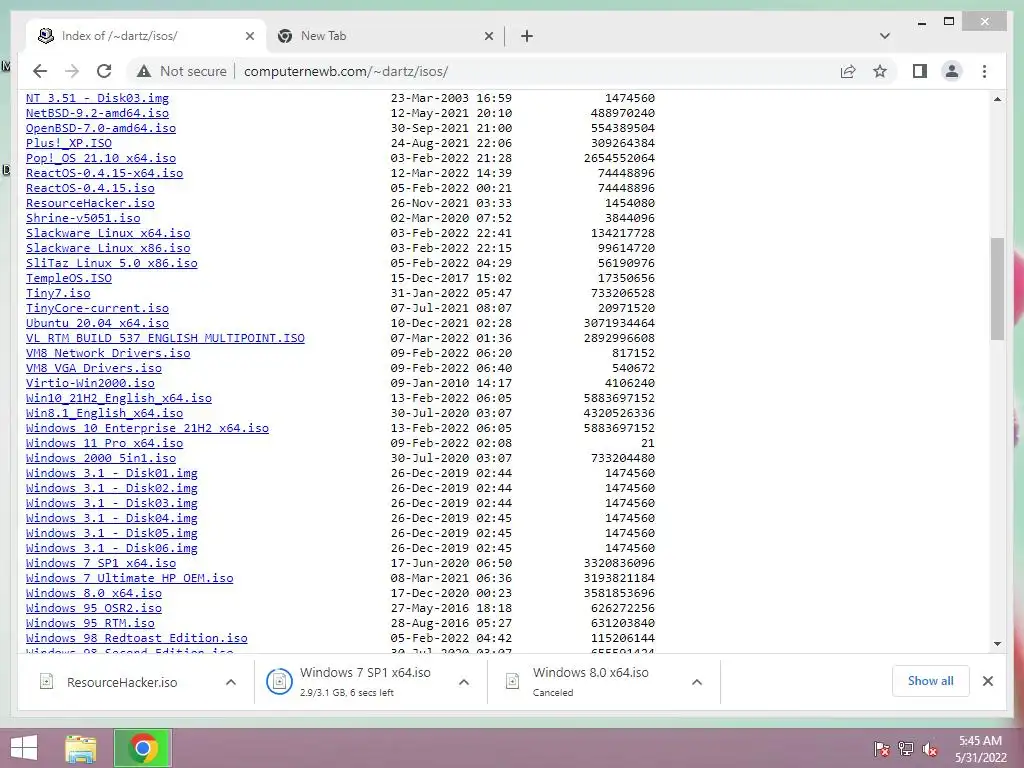
Task: Open VM8 VGA Drivers.iso link
Action: tap(94, 368)
